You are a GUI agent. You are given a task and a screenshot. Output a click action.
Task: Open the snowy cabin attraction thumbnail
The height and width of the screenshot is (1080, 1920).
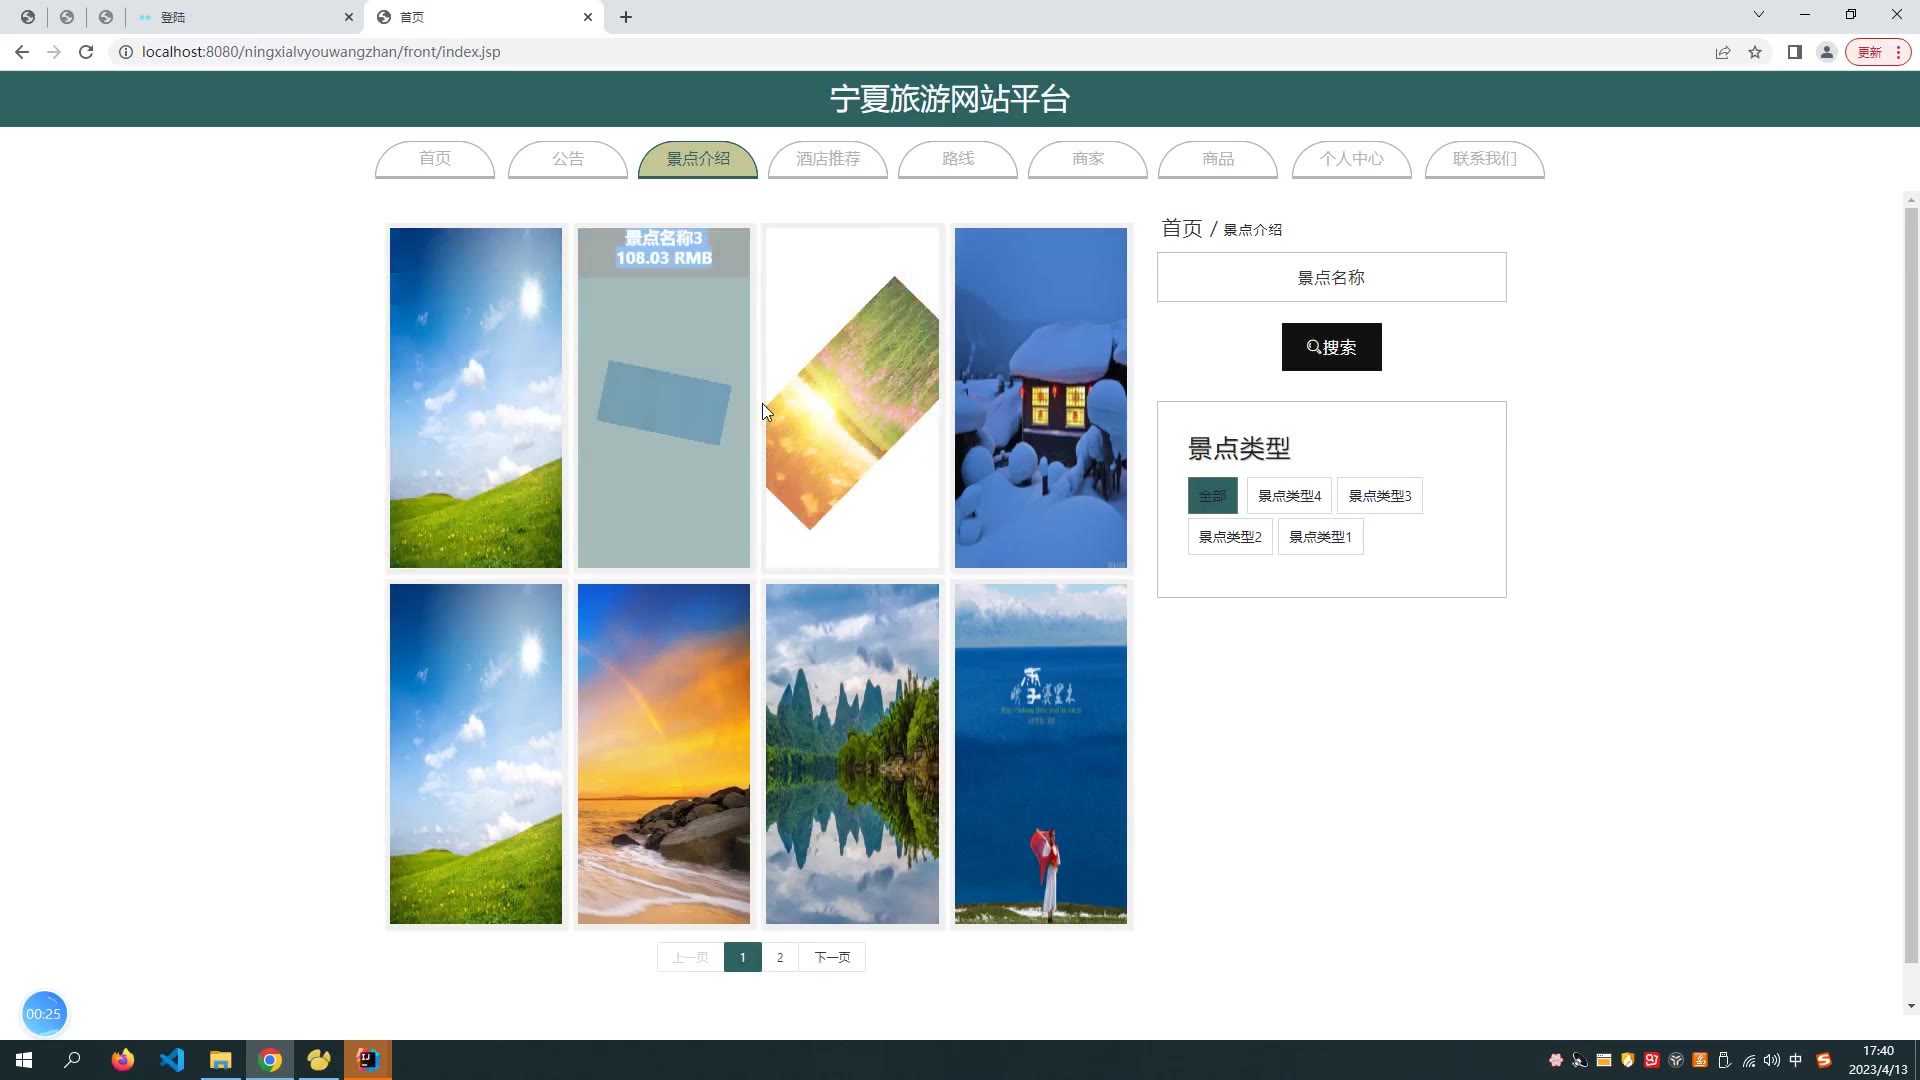coord(1040,398)
